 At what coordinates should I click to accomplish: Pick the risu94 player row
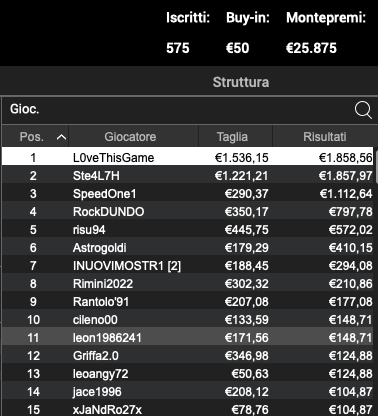click(x=187, y=229)
